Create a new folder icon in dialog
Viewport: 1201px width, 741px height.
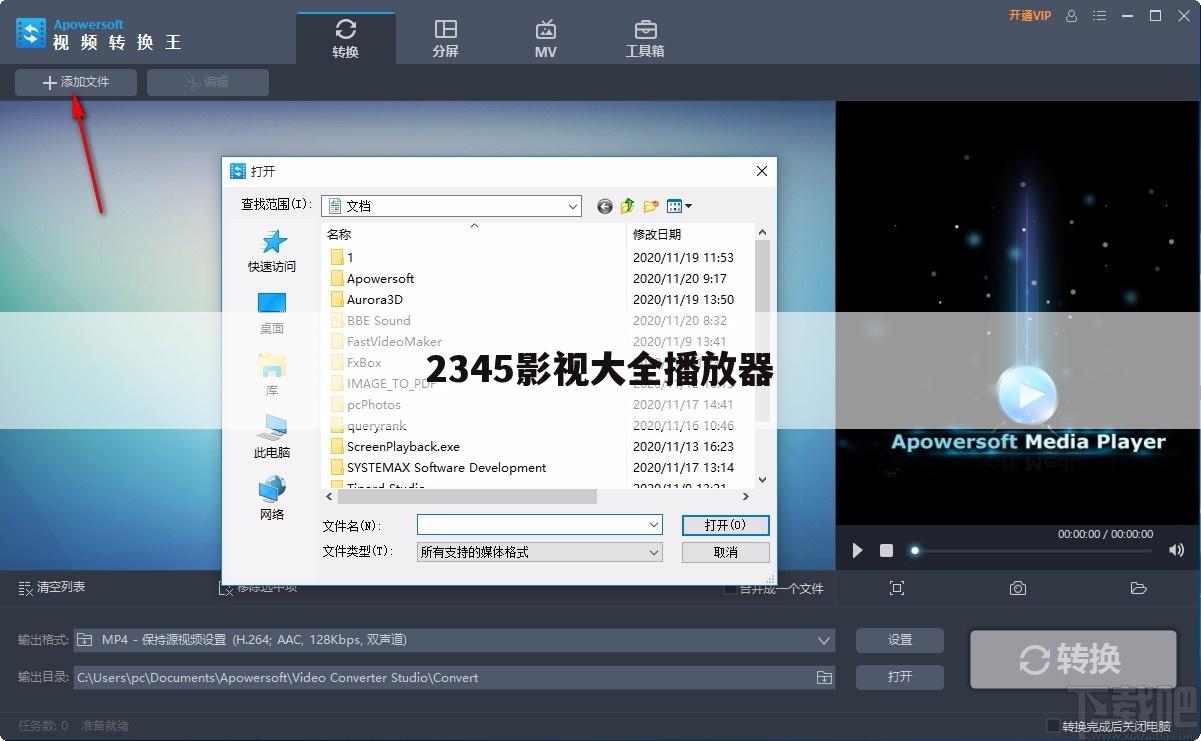coord(651,206)
